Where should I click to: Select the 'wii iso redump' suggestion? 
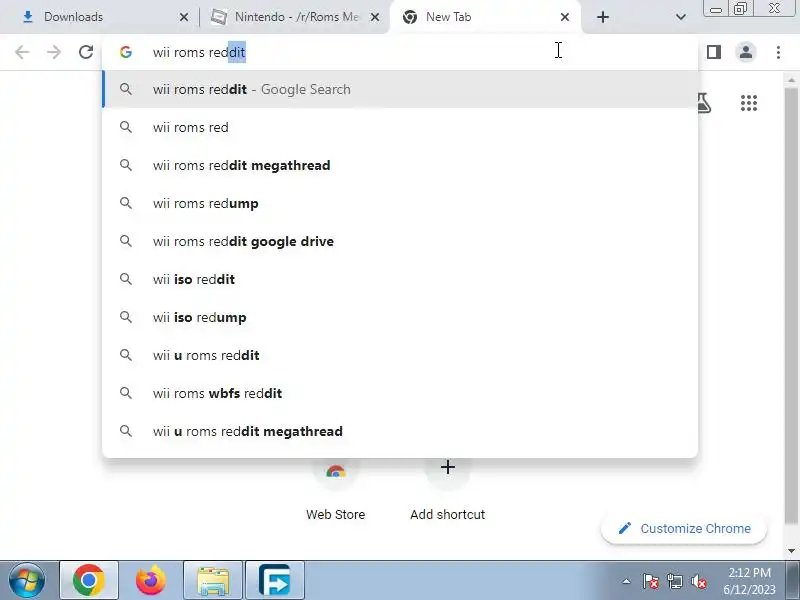(400, 317)
